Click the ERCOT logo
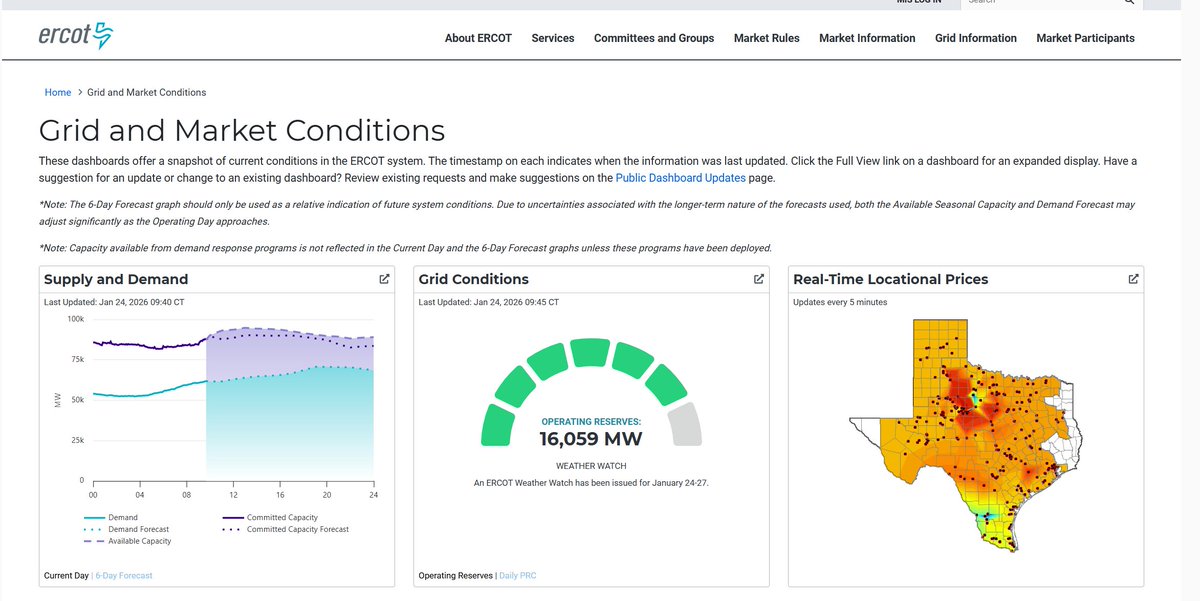The height and width of the screenshot is (601, 1200). pyautogui.click(x=76, y=36)
